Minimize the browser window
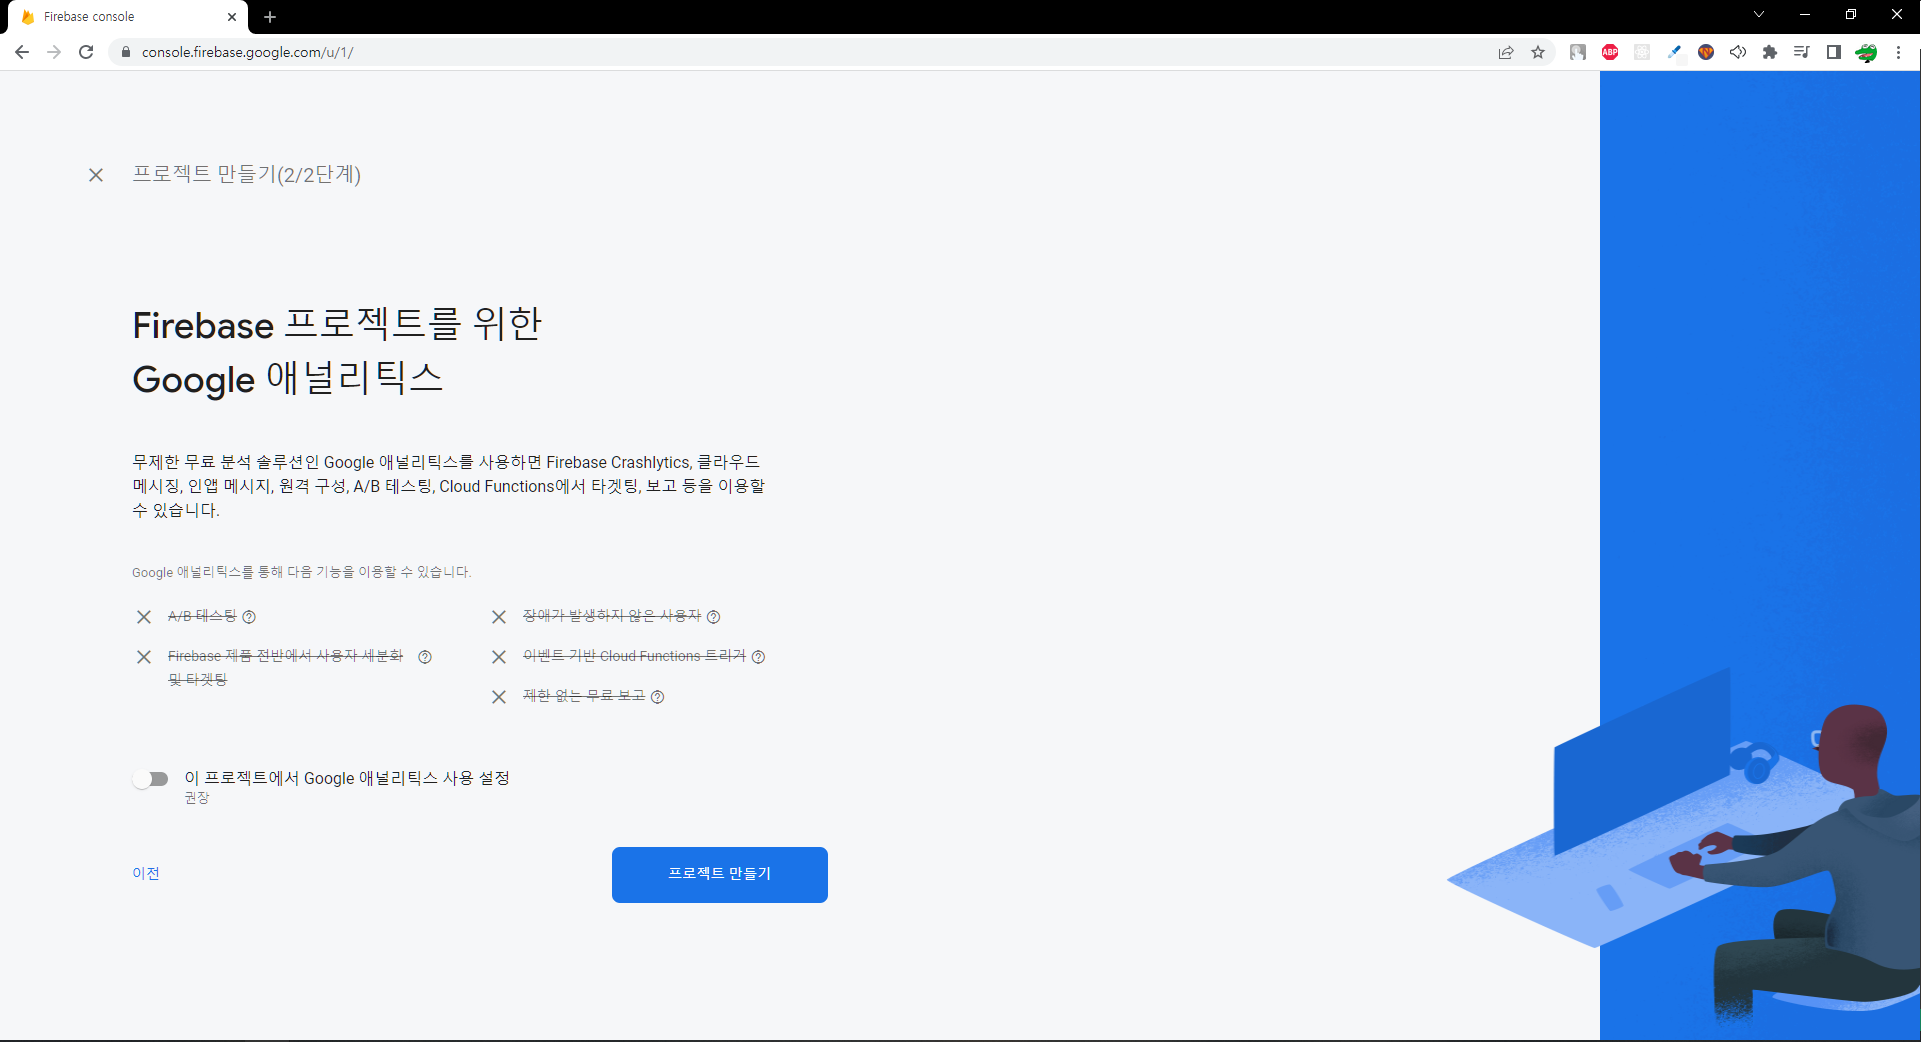1921x1042 pixels. pyautogui.click(x=1805, y=15)
